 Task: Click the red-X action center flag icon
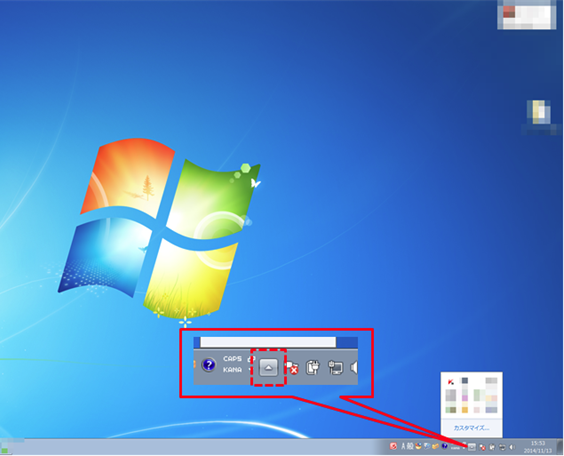click(482, 447)
